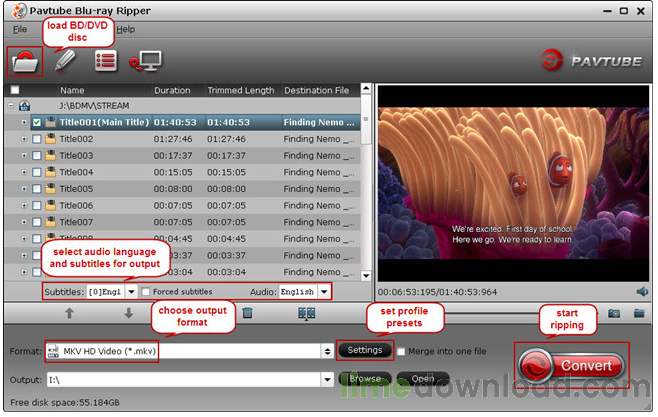658x417 pixels.
Task: Click inside the Output path field
Action: point(185,380)
